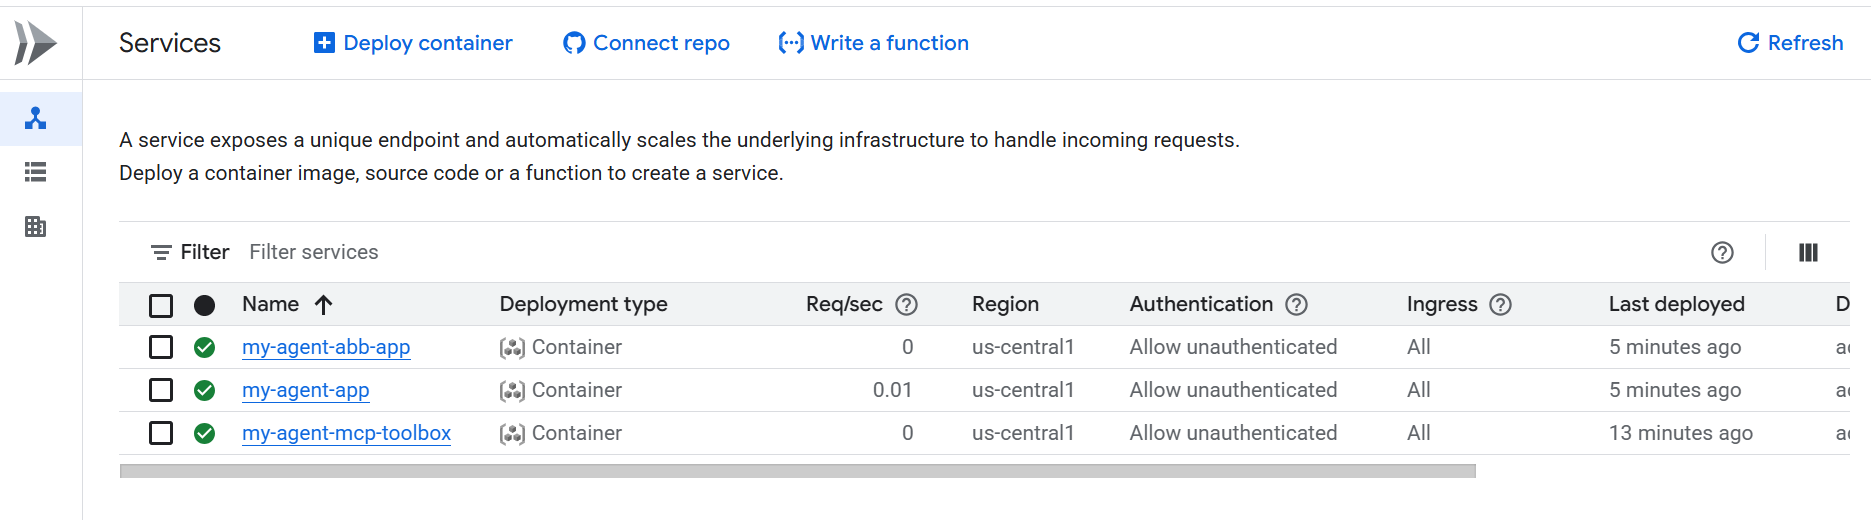Open the building grid sidebar icon
1871x520 pixels.
(x=36, y=227)
